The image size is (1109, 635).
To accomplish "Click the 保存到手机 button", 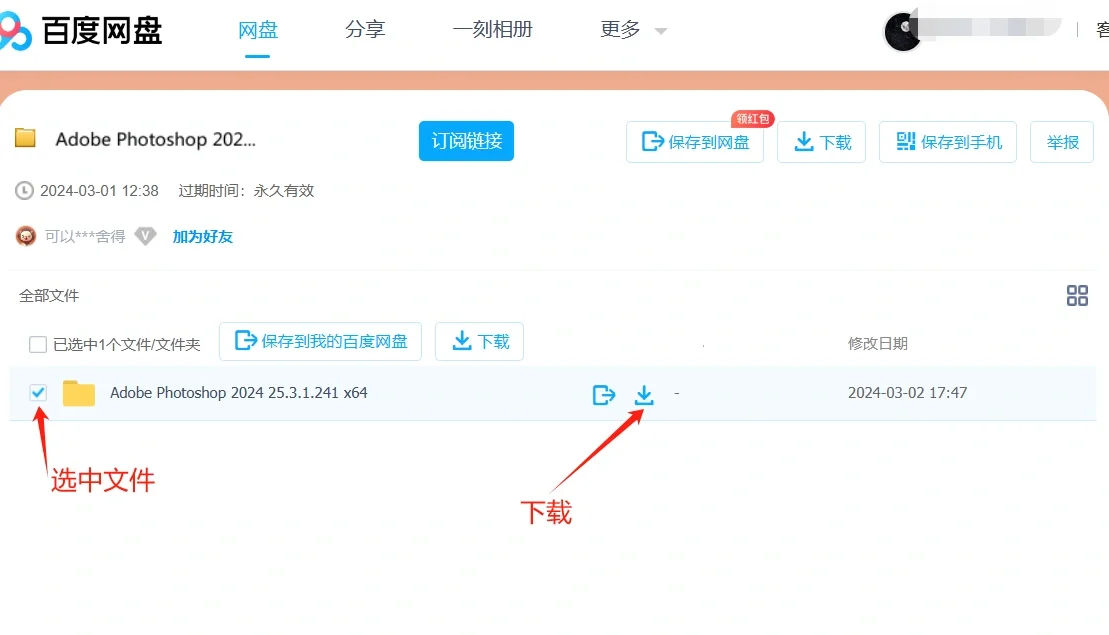I will coord(947,141).
